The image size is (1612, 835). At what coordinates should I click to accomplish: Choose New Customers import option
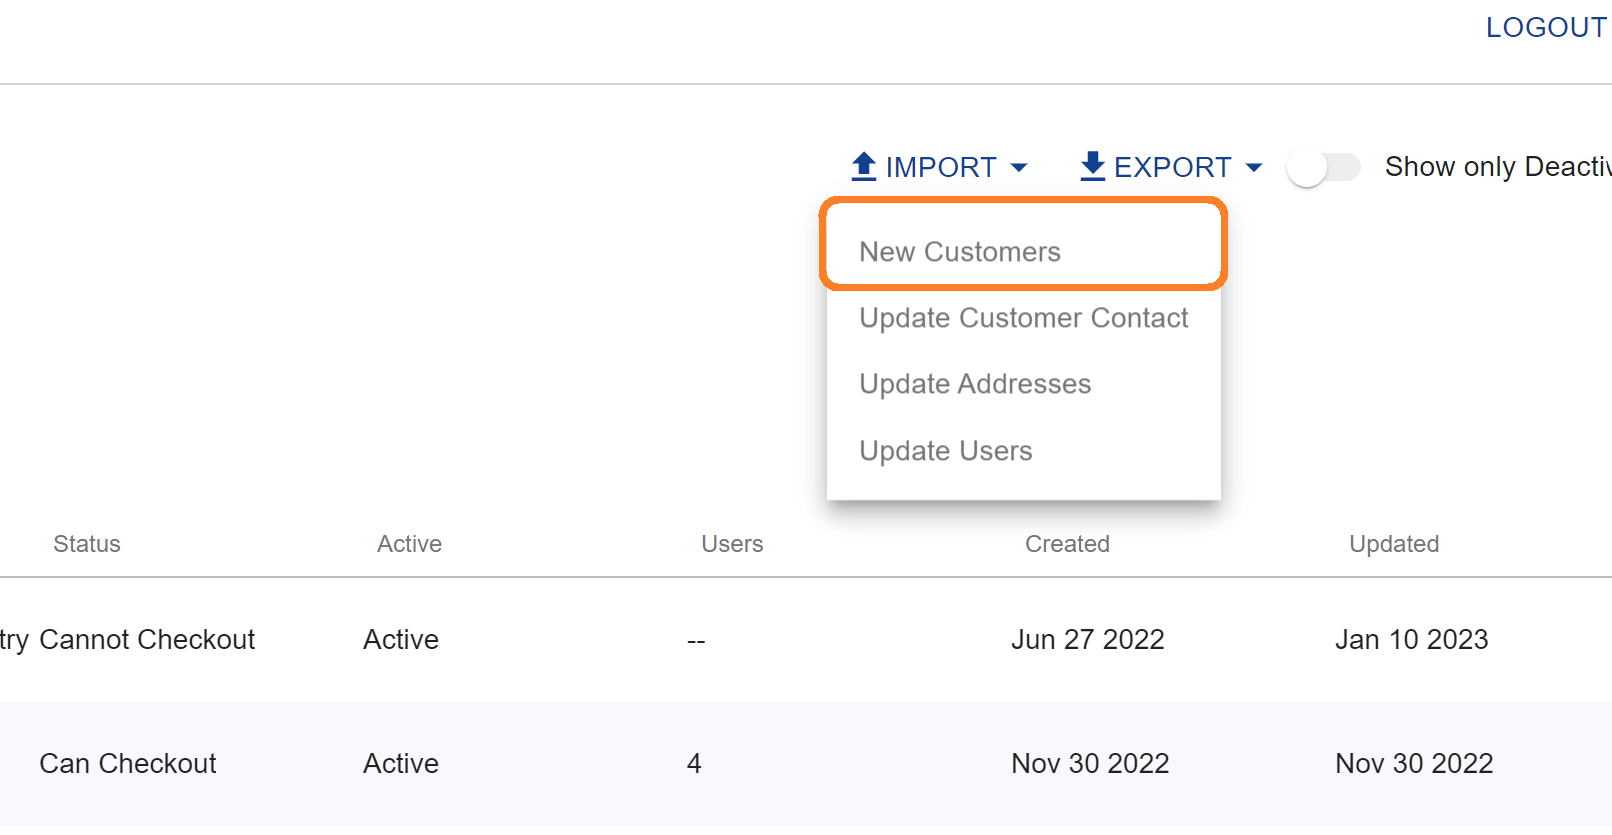tap(1023, 252)
